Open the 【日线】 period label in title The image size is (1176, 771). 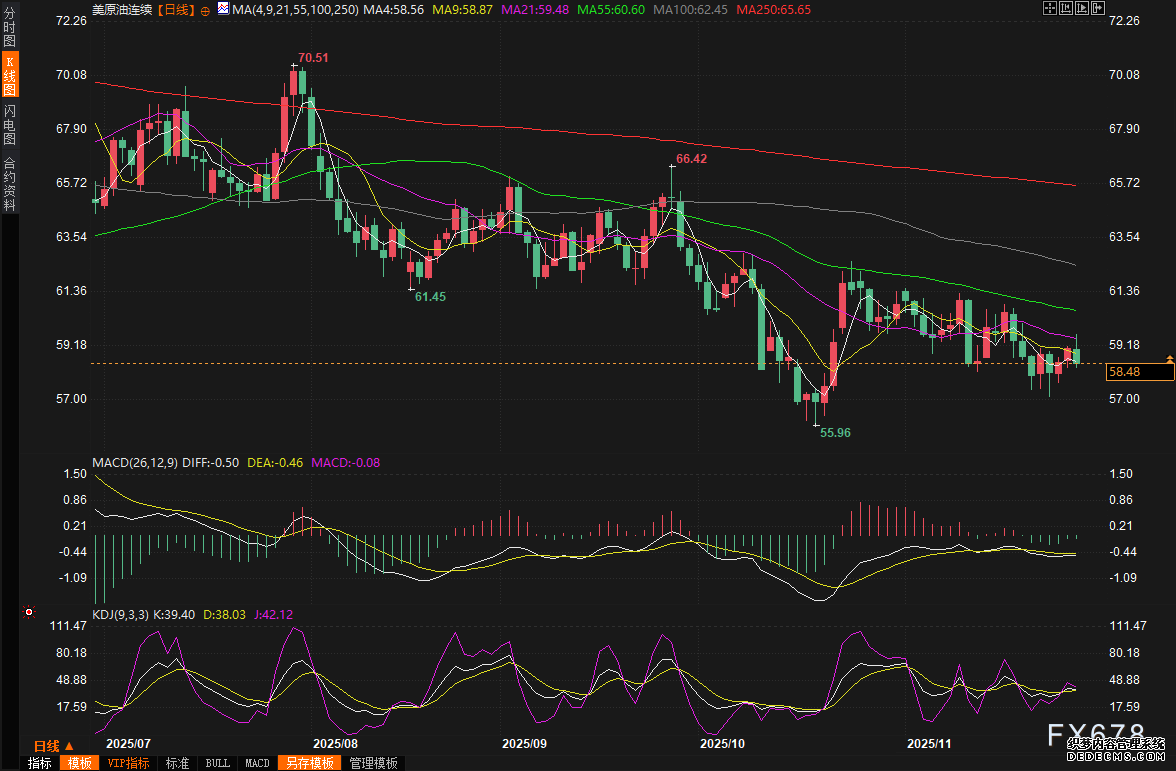(x=166, y=9)
